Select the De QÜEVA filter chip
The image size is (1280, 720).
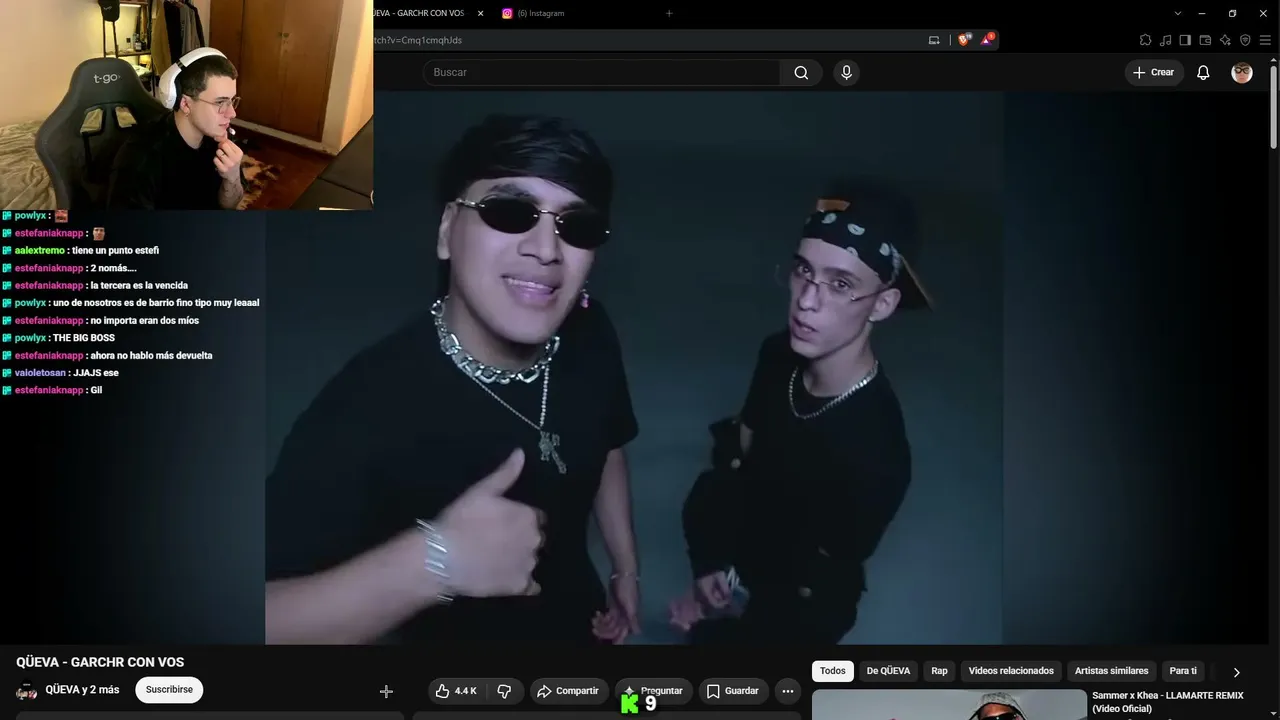888,671
